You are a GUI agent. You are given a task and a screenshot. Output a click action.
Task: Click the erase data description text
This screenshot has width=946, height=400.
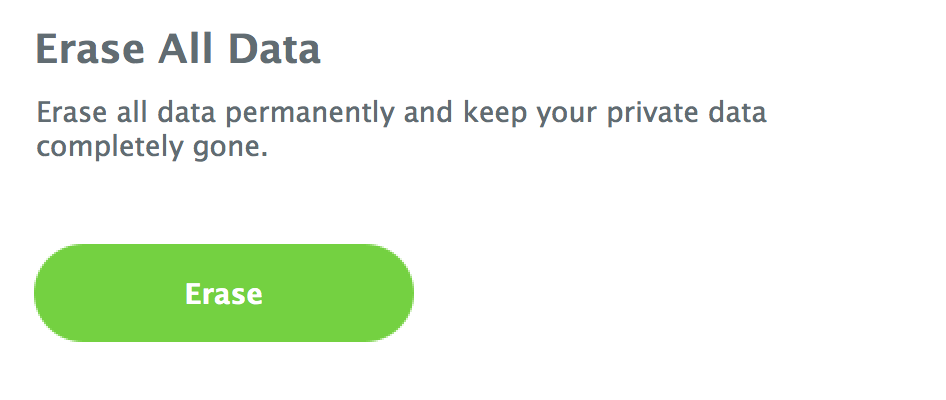[x=400, y=130]
